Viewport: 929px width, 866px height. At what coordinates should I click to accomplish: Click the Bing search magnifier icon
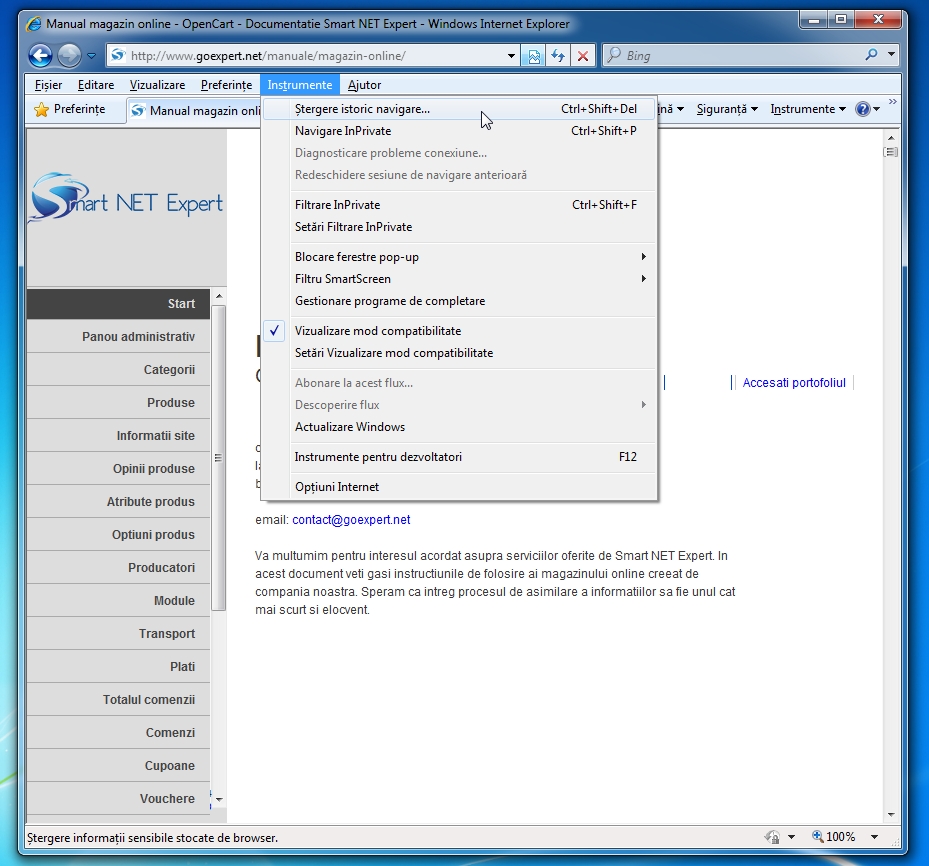pos(871,56)
